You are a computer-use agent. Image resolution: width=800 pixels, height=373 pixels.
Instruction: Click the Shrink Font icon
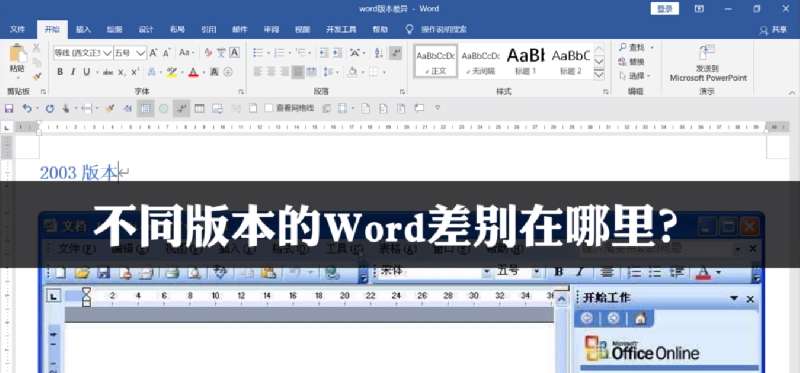[x=166, y=53]
